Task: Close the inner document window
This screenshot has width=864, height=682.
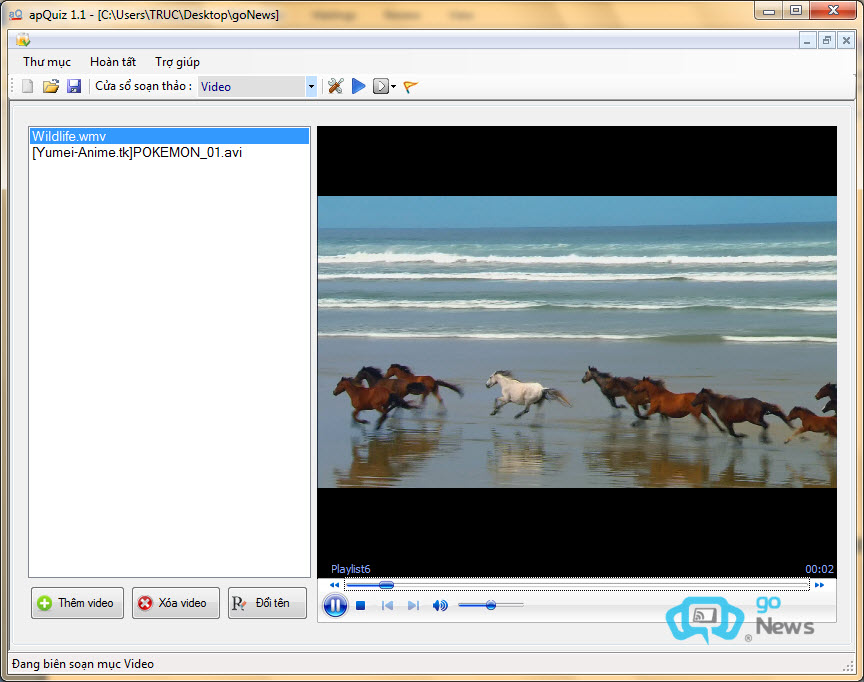Action: 846,41
